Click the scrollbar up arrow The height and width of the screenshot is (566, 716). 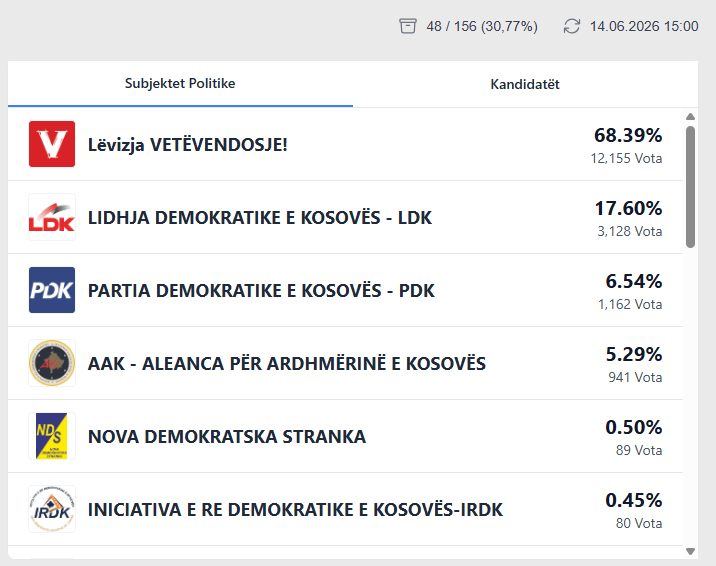tap(690, 117)
